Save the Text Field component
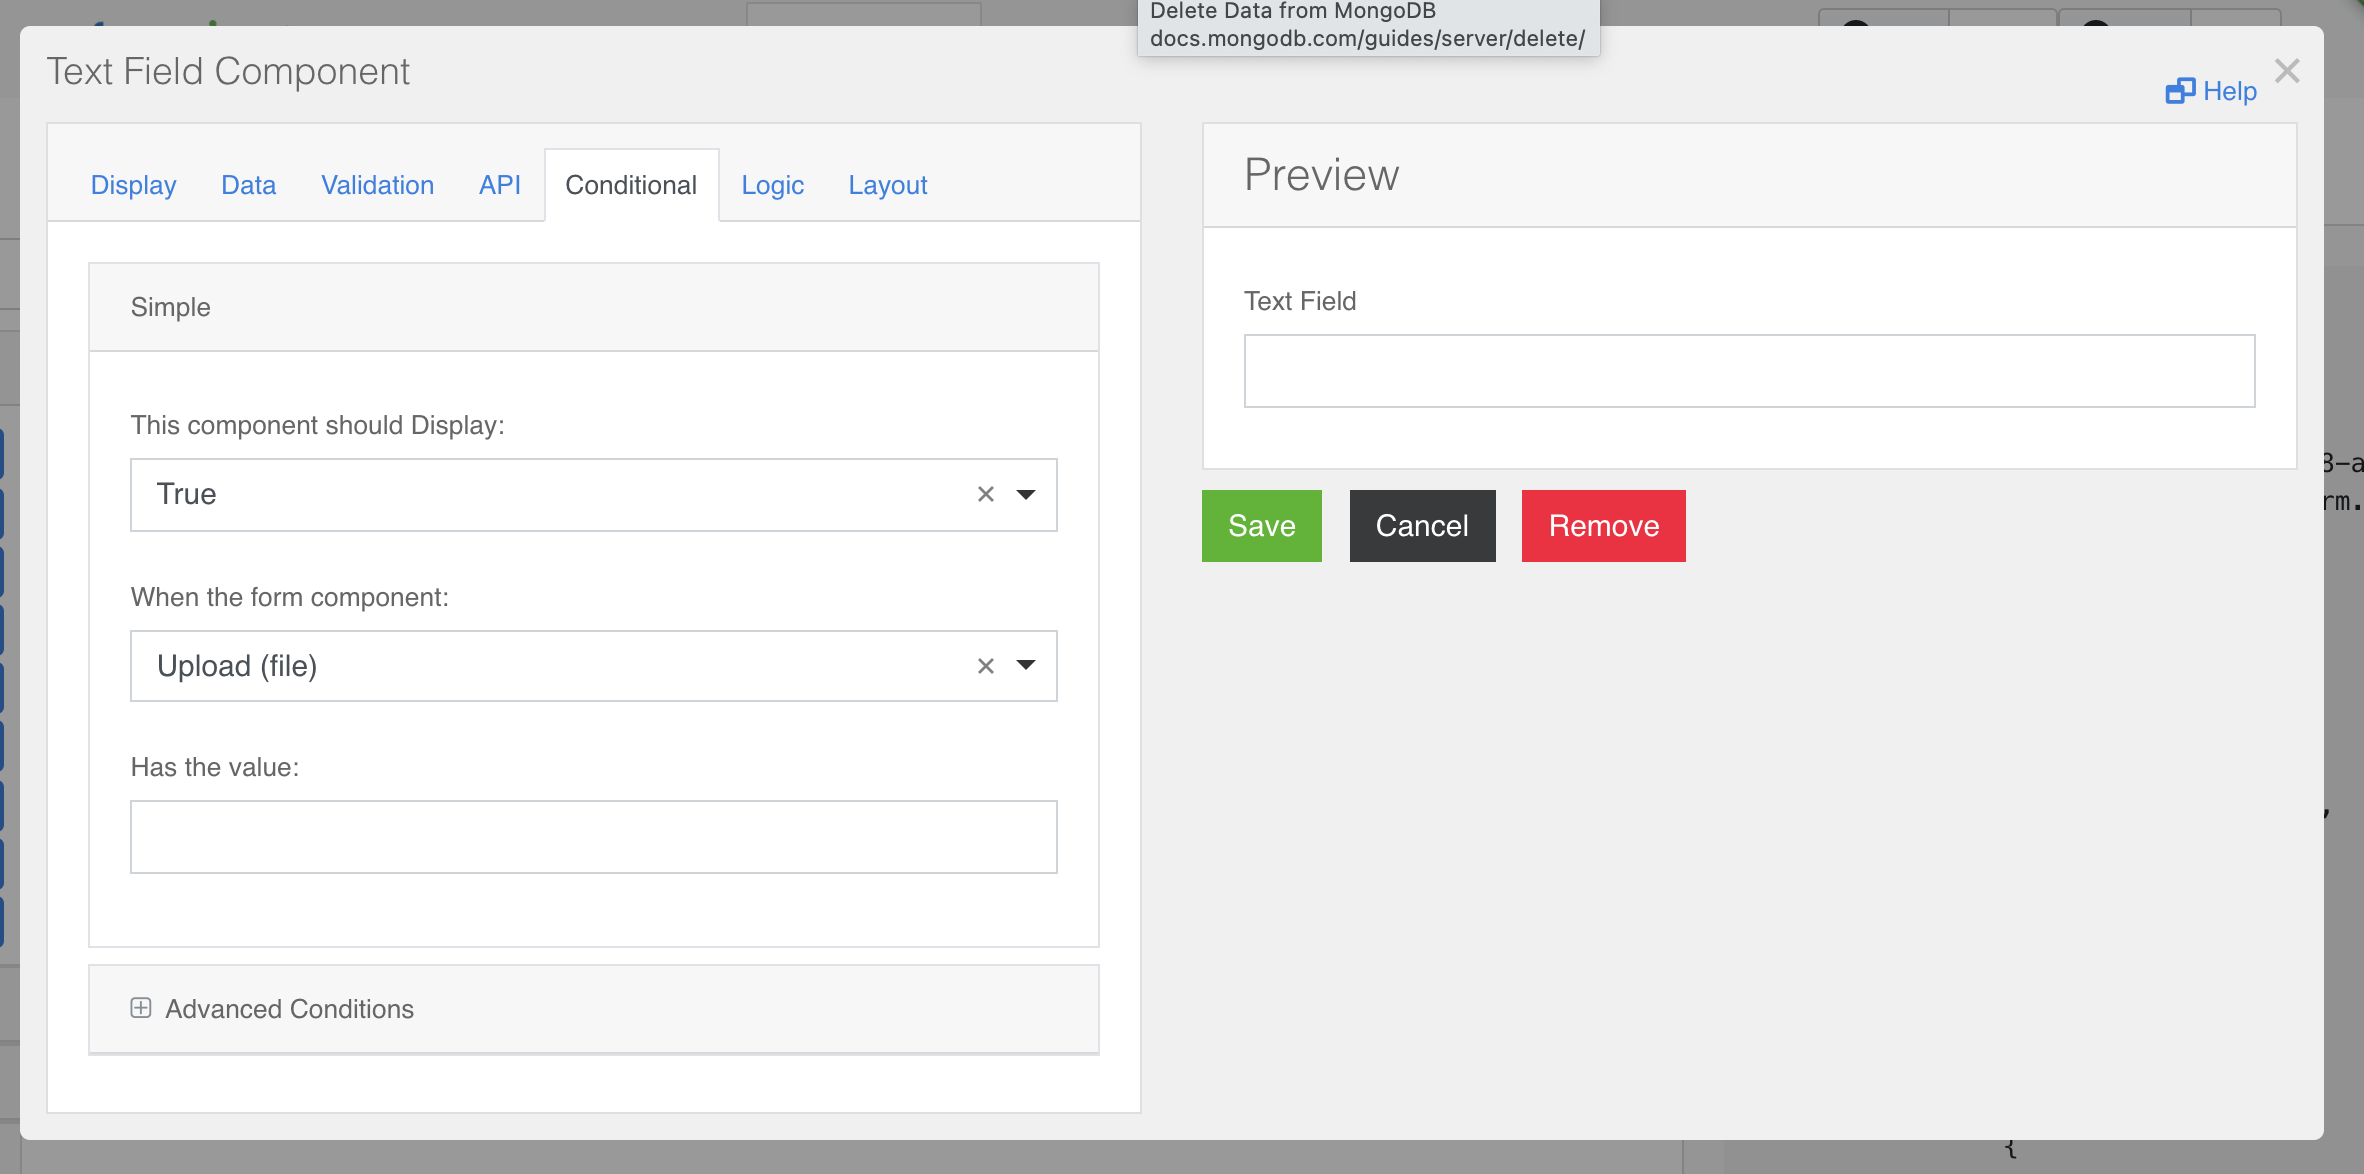2364x1174 pixels. (x=1261, y=525)
